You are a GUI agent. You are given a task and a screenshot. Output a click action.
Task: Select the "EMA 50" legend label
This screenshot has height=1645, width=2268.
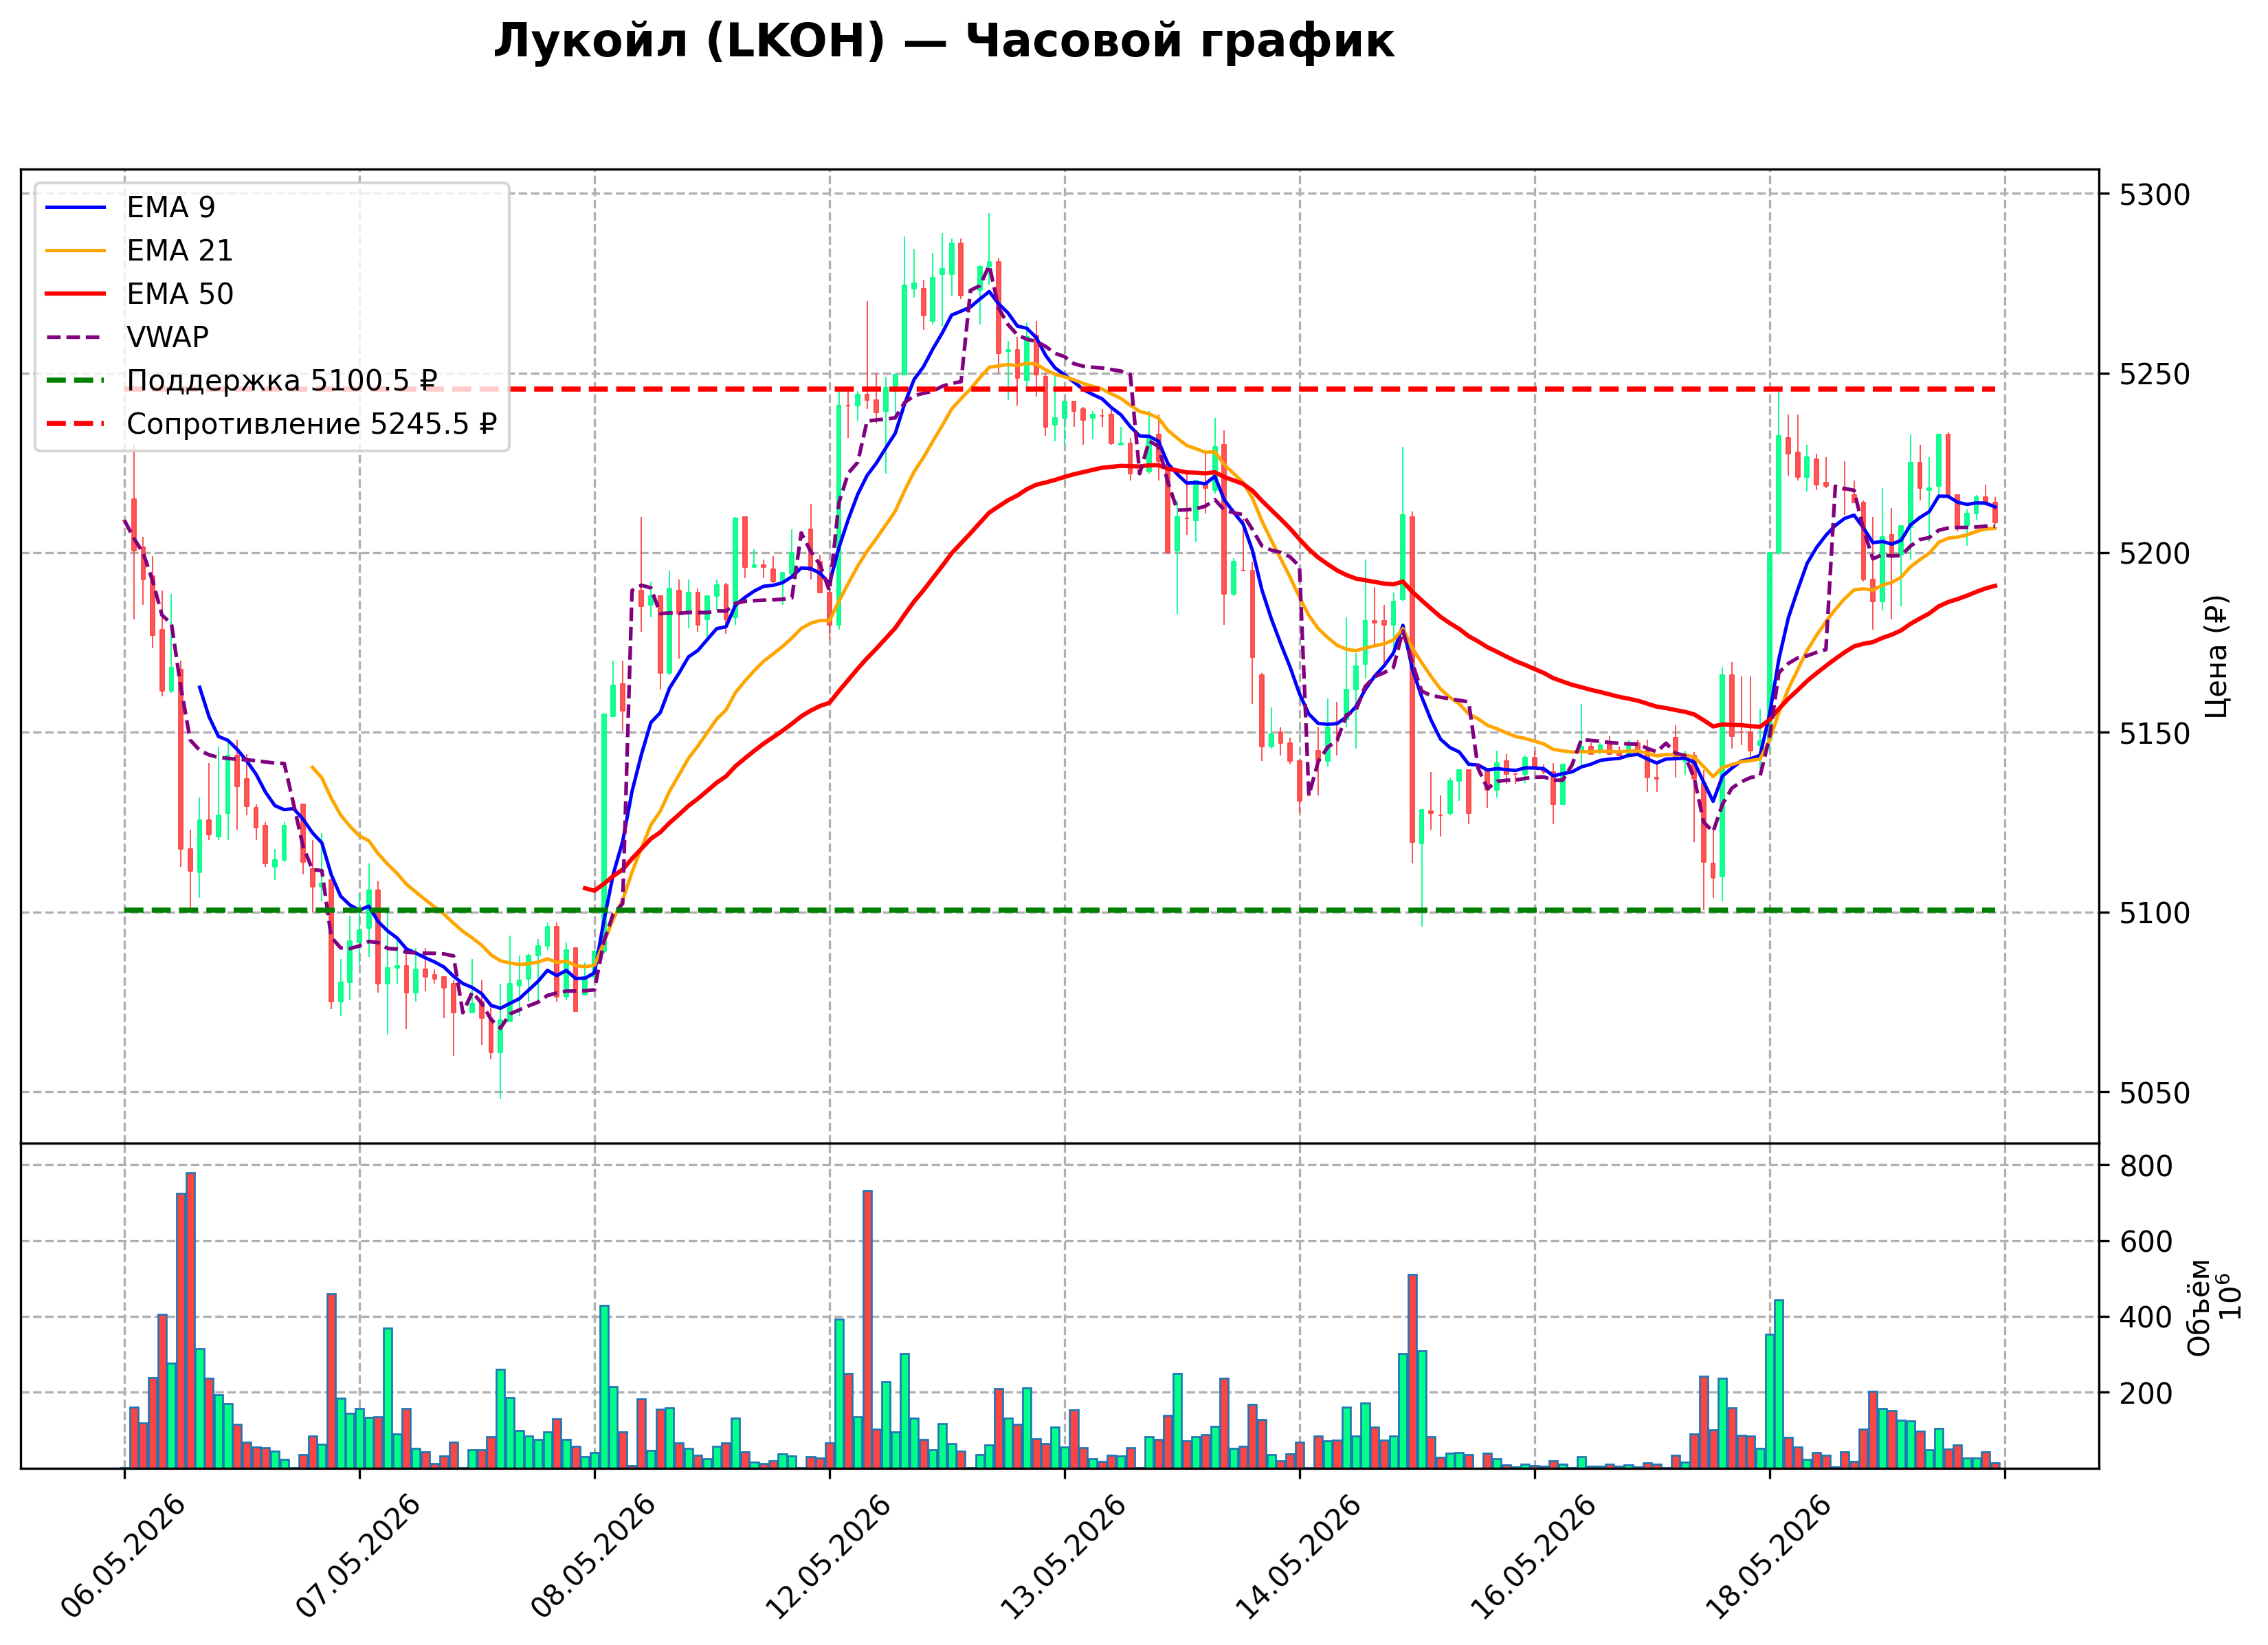pyautogui.click(x=180, y=294)
